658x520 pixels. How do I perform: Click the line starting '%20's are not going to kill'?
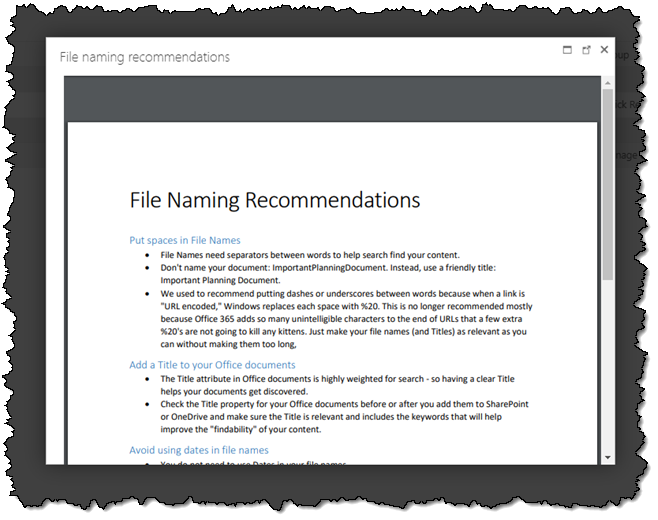coord(343,331)
